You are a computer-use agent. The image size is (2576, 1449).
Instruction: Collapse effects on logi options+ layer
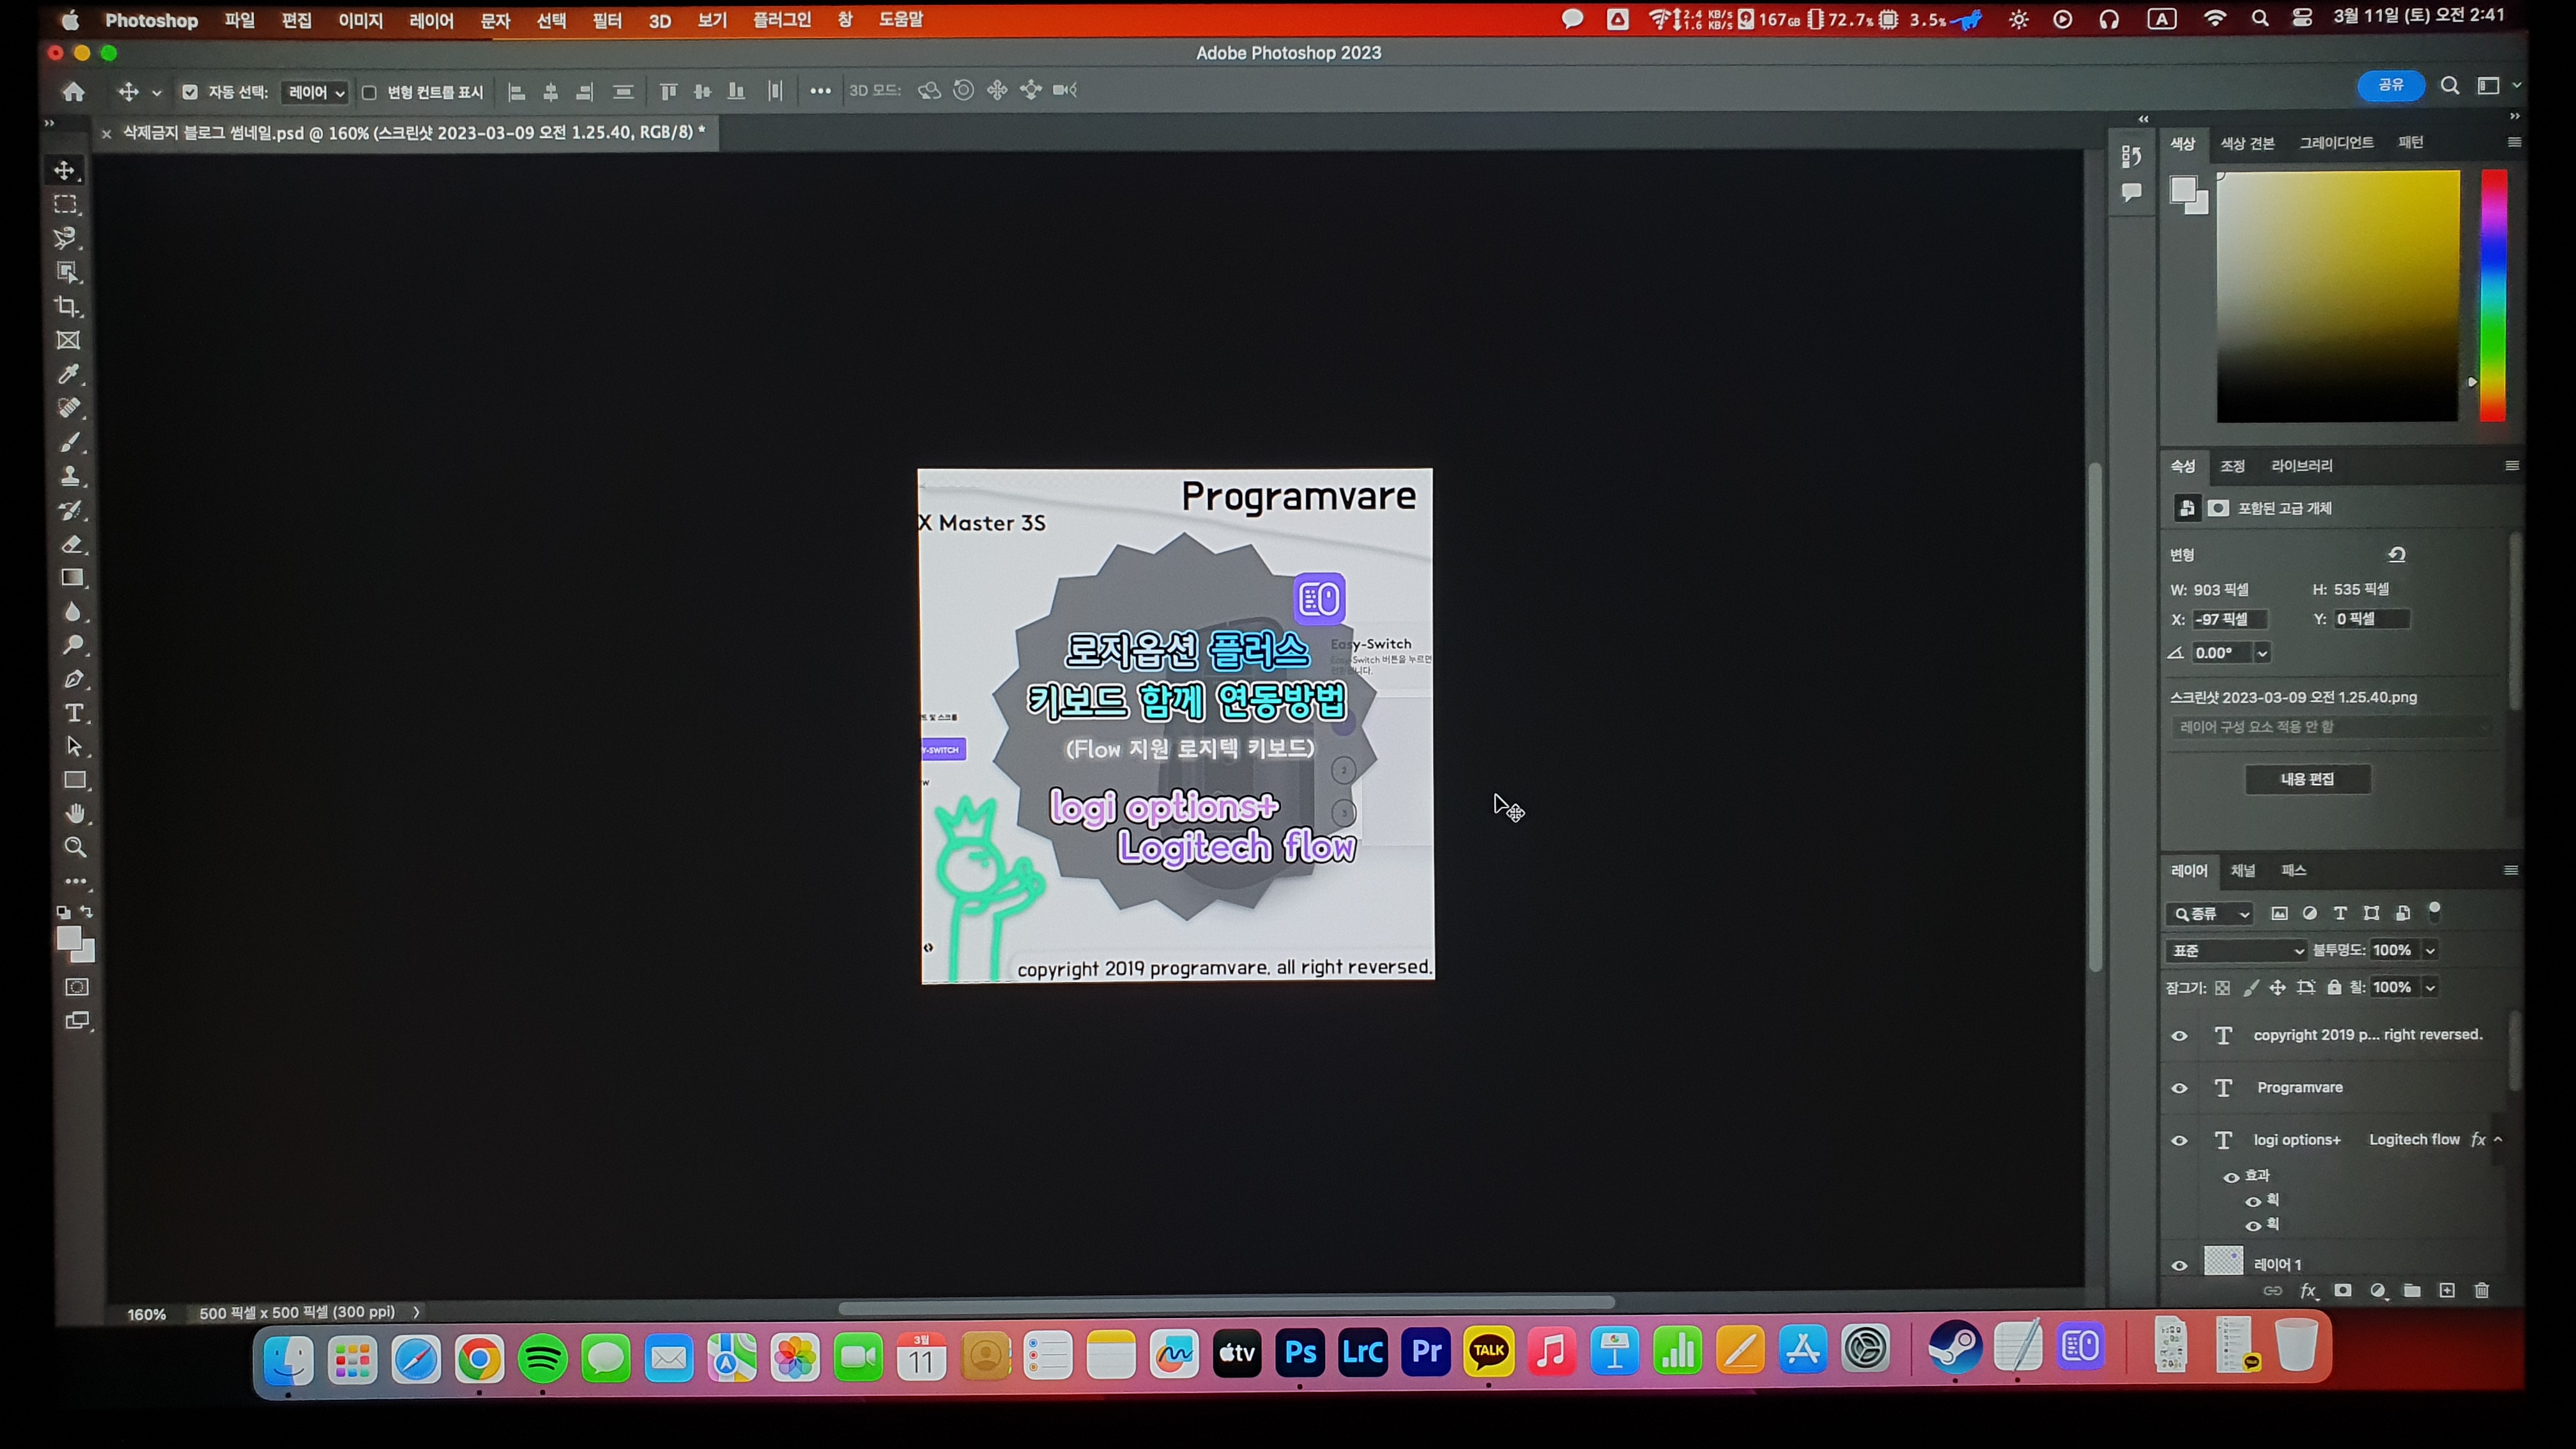coord(2498,1140)
